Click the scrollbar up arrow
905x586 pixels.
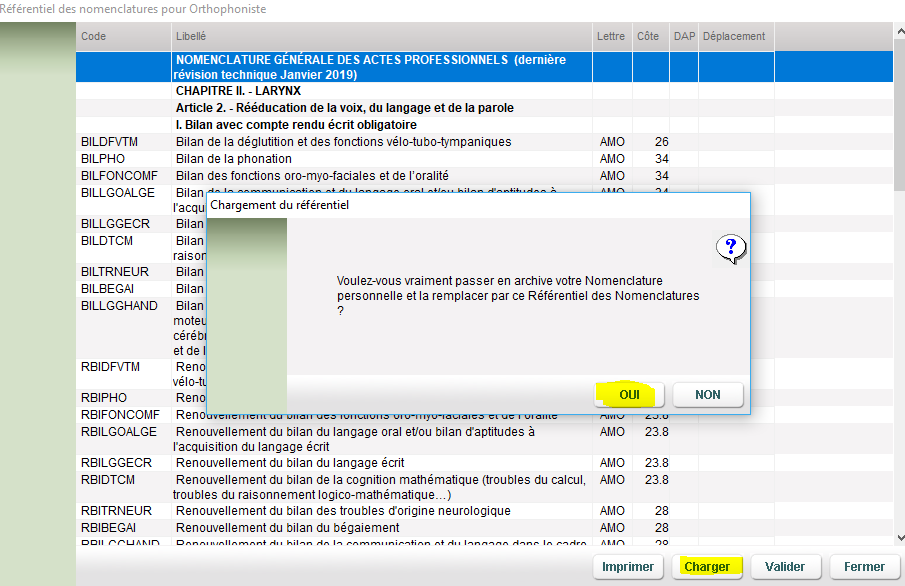pyautogui.click(x=899, y=31)
